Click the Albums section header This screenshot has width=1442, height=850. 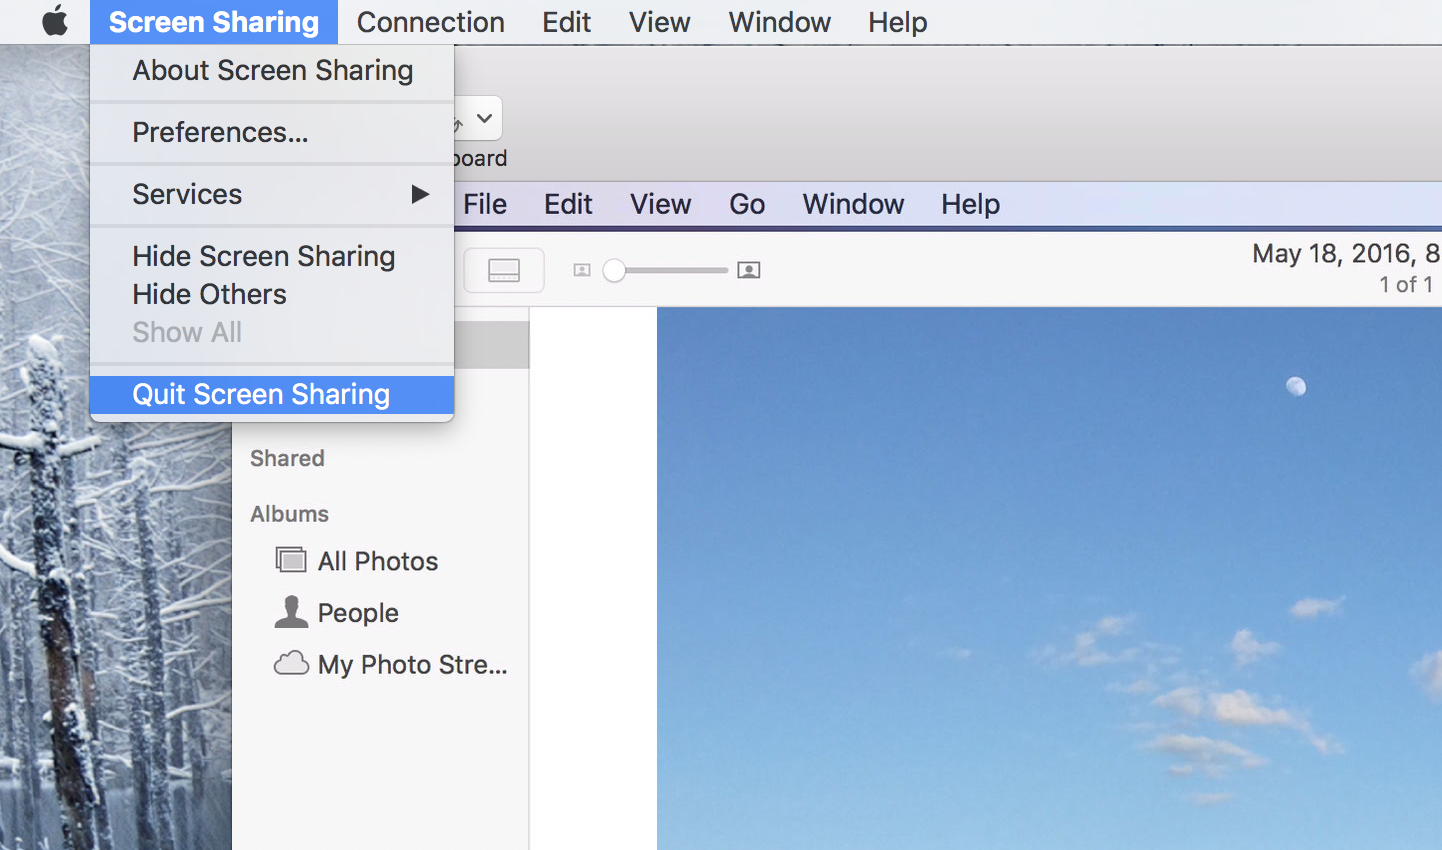click(x=289, y=514)
